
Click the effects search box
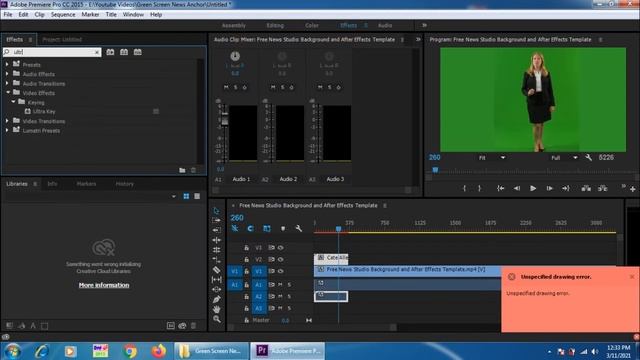pyautogui.click(x=52, y=52)
